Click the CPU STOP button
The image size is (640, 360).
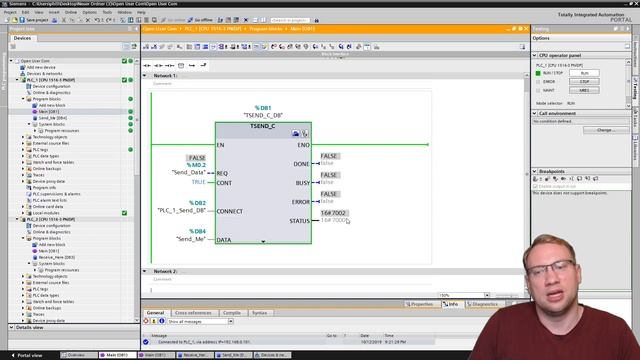(584, 82)
